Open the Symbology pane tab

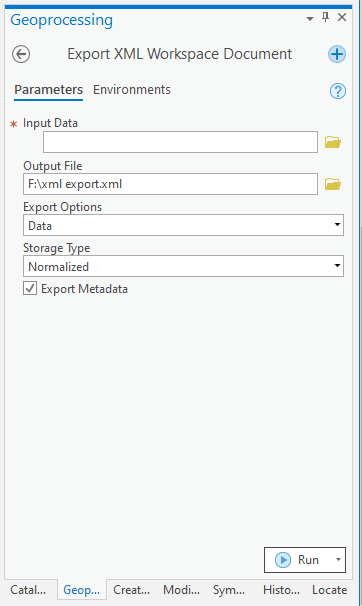click(229, 590)
